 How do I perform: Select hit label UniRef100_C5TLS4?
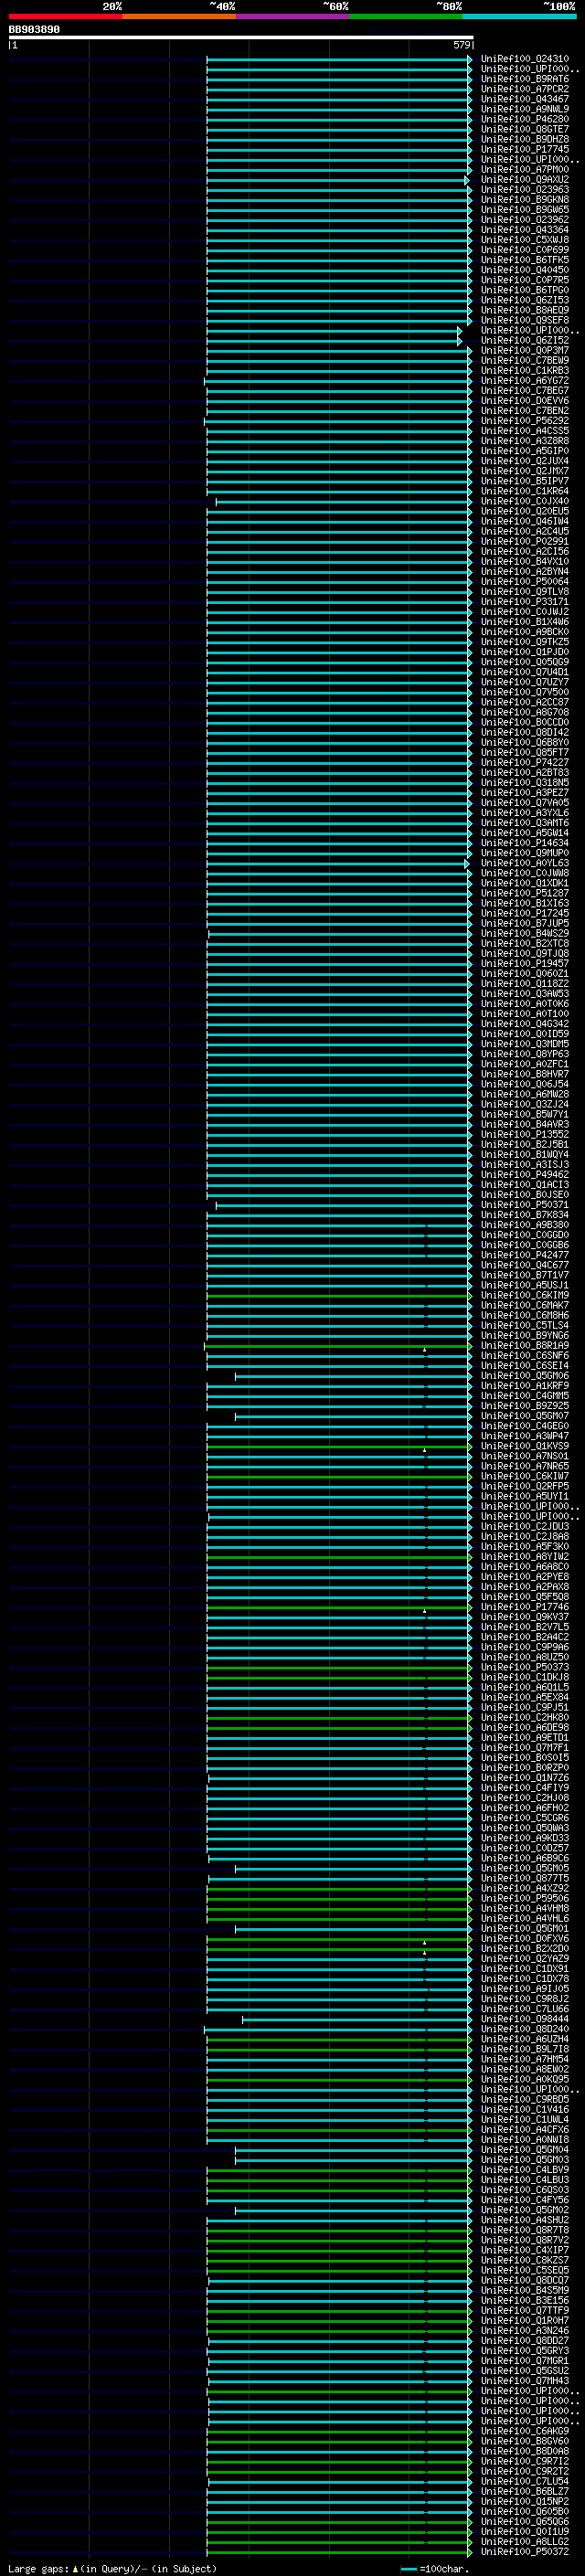(x=524, y=1326)
